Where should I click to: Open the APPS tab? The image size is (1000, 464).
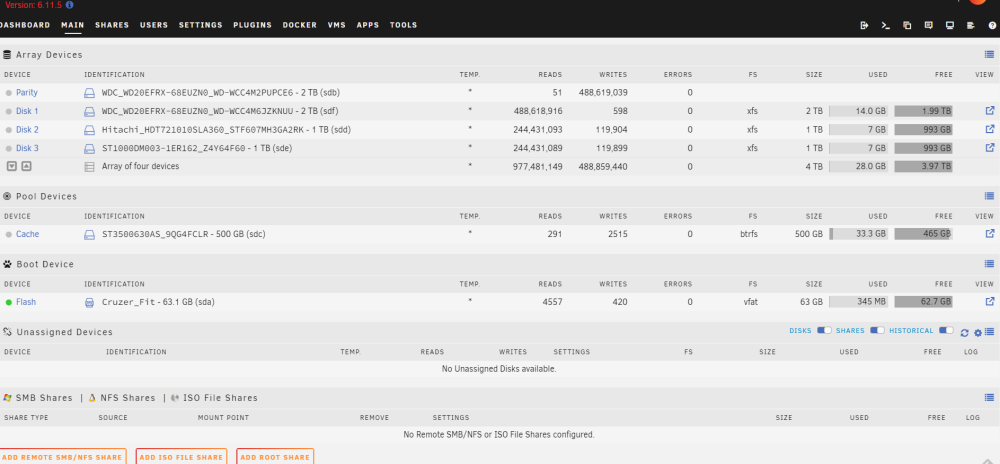point(368,25)
